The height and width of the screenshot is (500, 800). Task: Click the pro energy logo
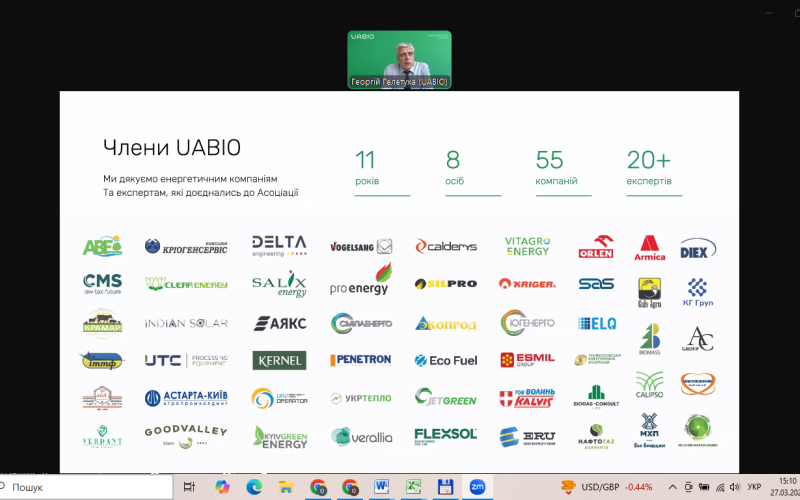pyautogui.click(x=361, y=280)
